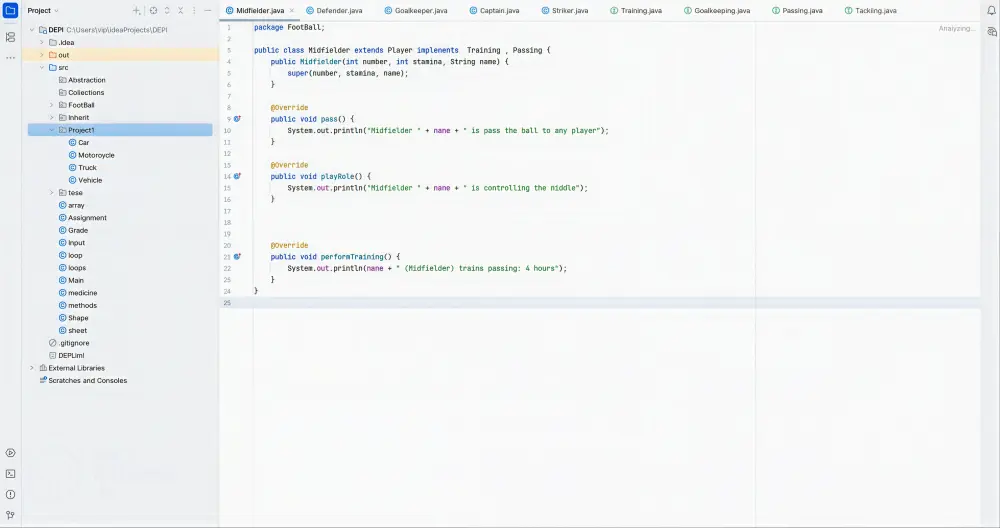
Task: Expand the tese package
Action: click(52, 192)
